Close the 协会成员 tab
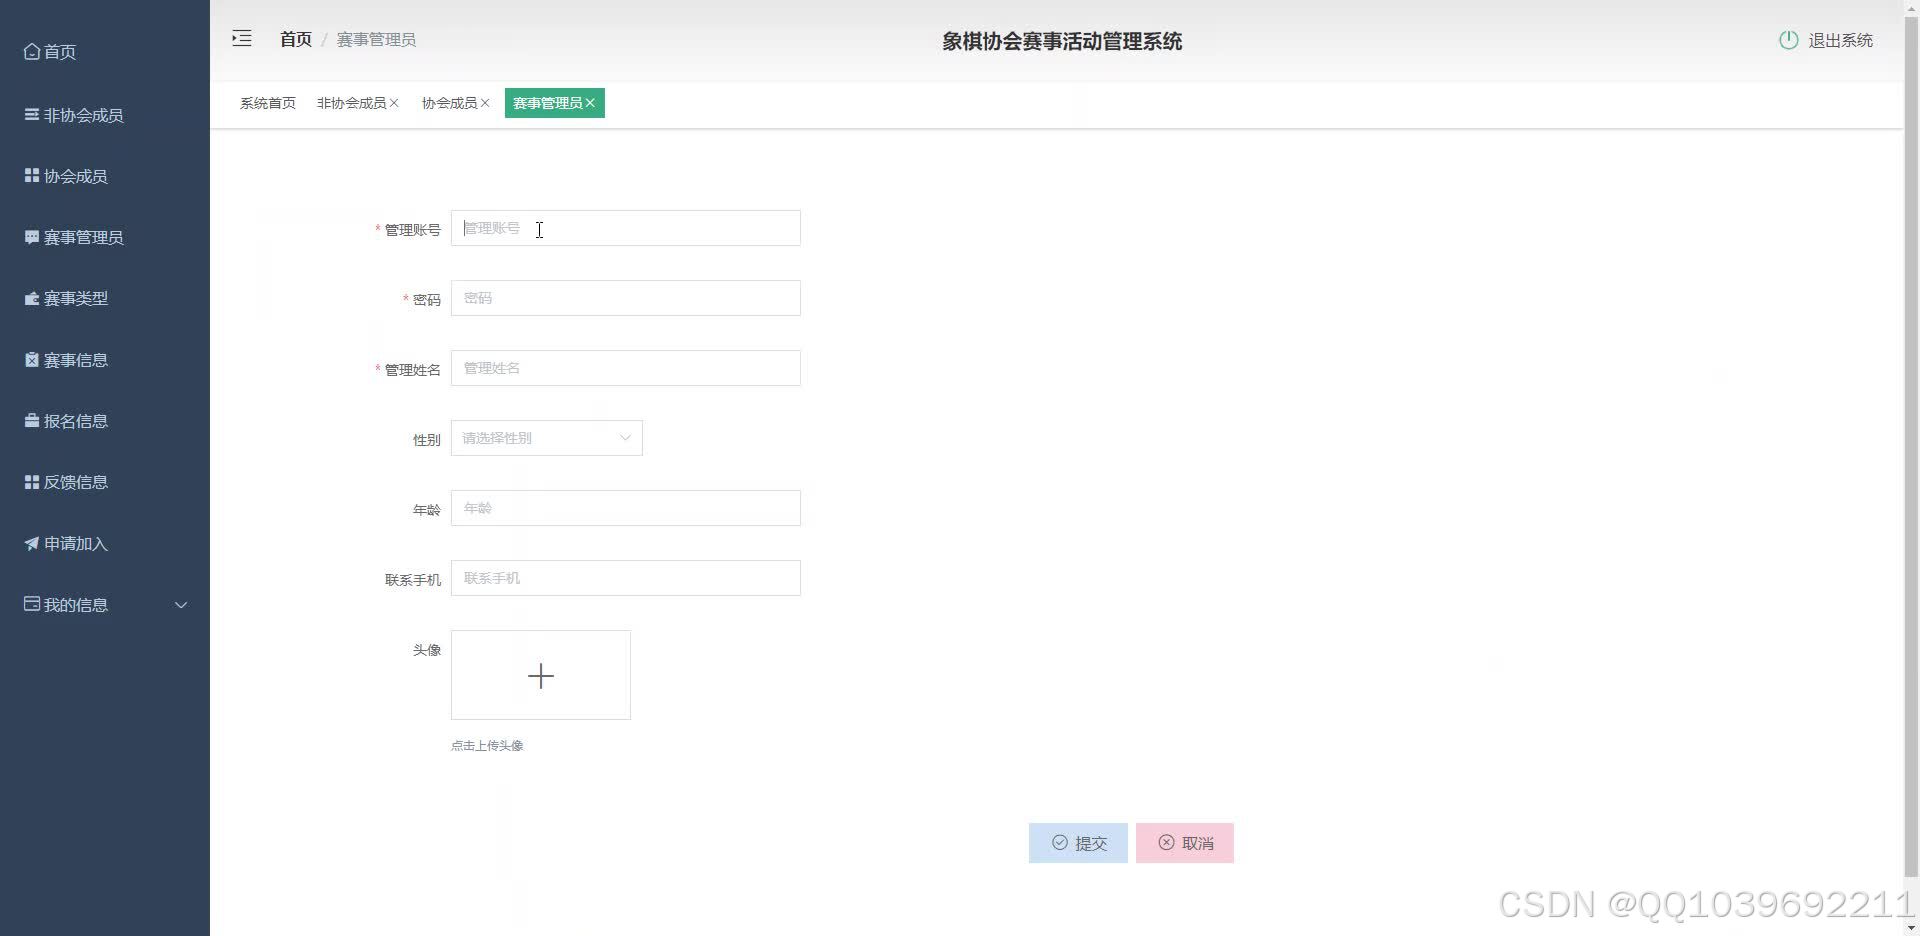Viewport: 1920px width, 936px height. point(485,103)
